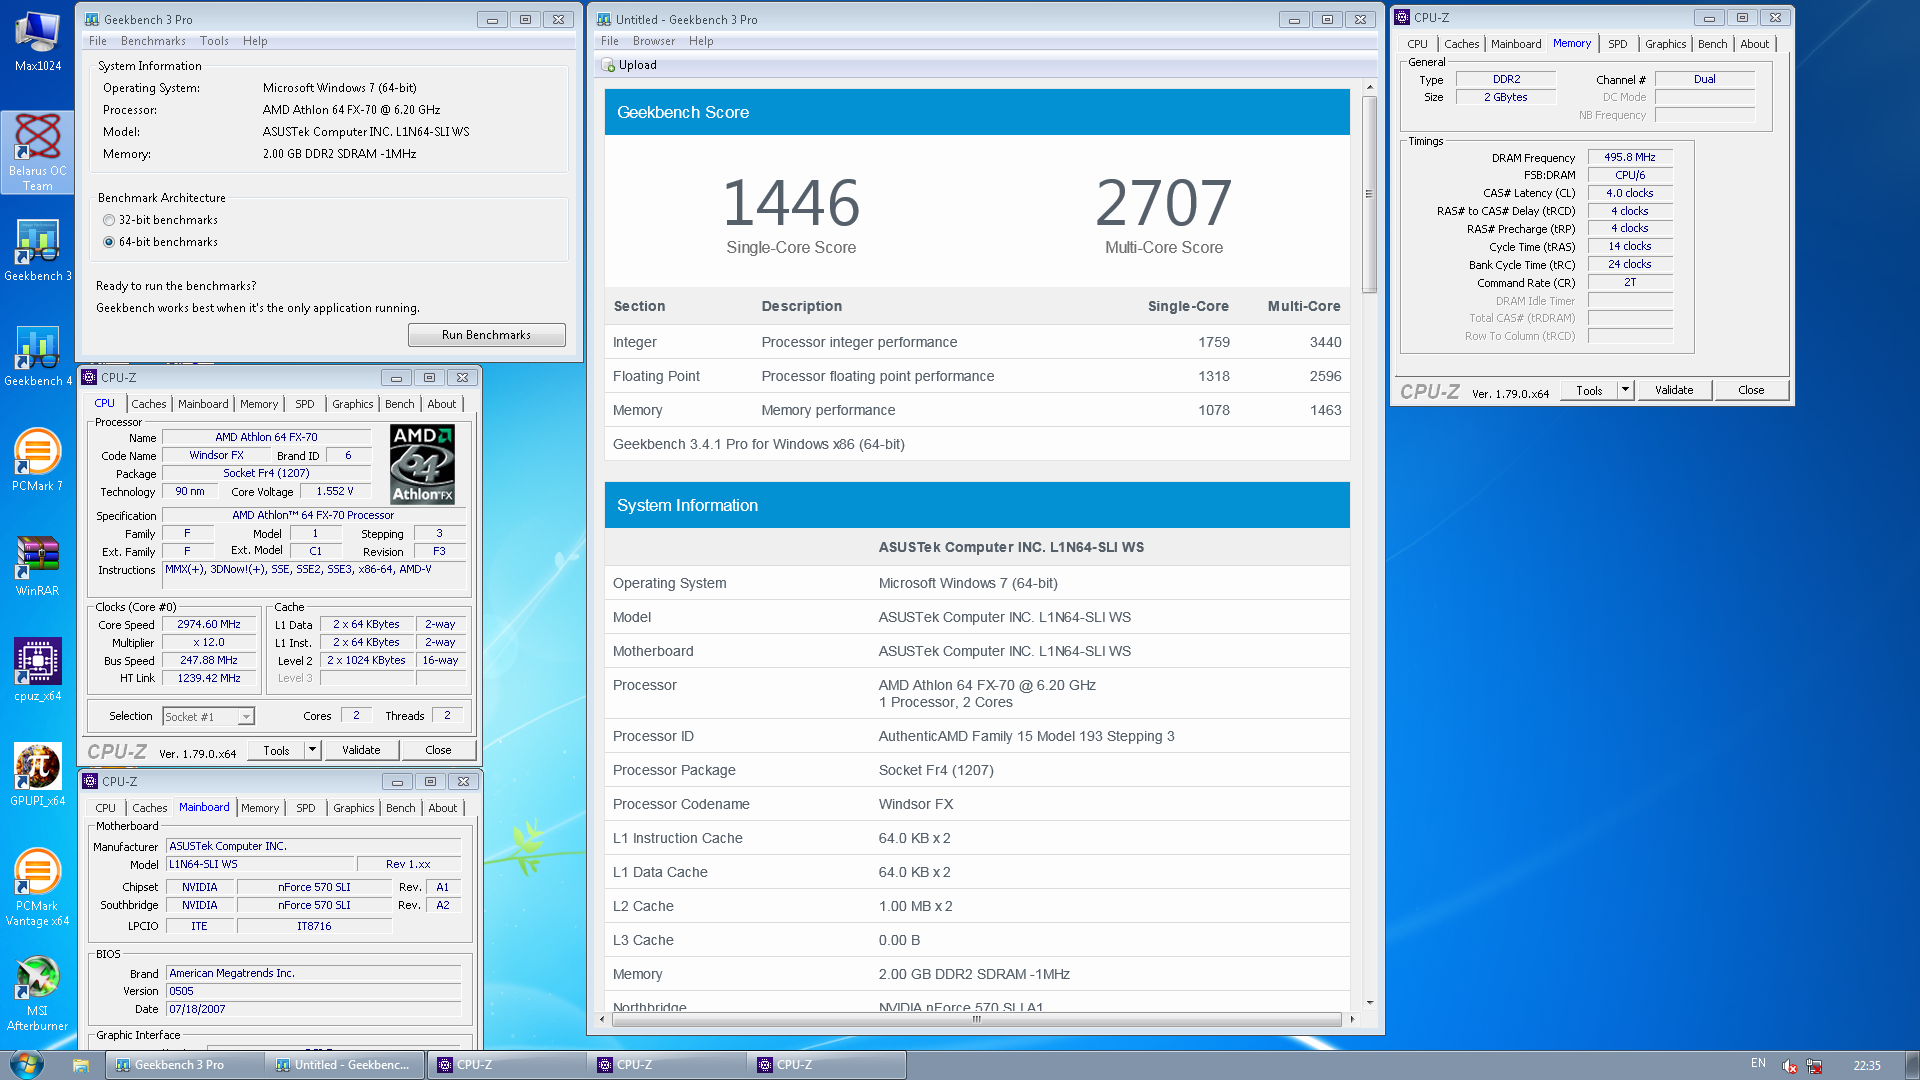Screen dimensions: 1920x1080
Task: Switch to Caches tab in CPU-Z CPU window
Action: [149, 404]
